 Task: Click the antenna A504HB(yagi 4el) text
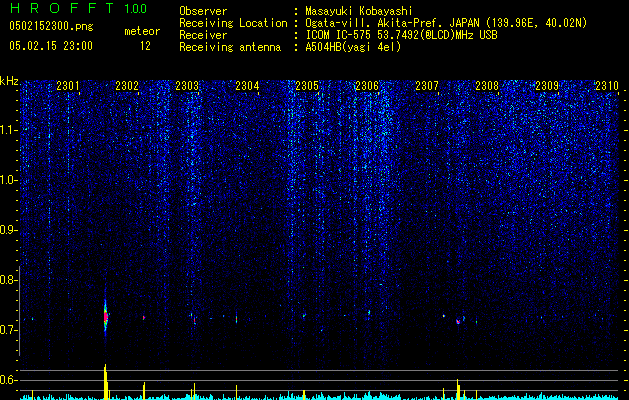pyautogui.click(x=353, y=47)
